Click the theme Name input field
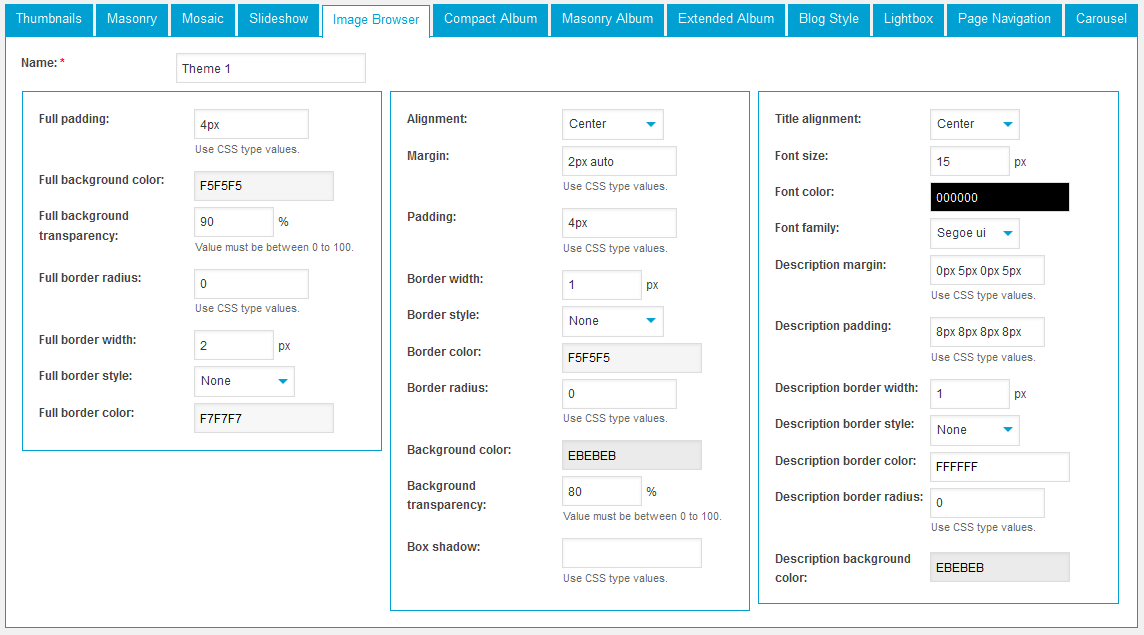1144x635 pixels. point(270,68)
